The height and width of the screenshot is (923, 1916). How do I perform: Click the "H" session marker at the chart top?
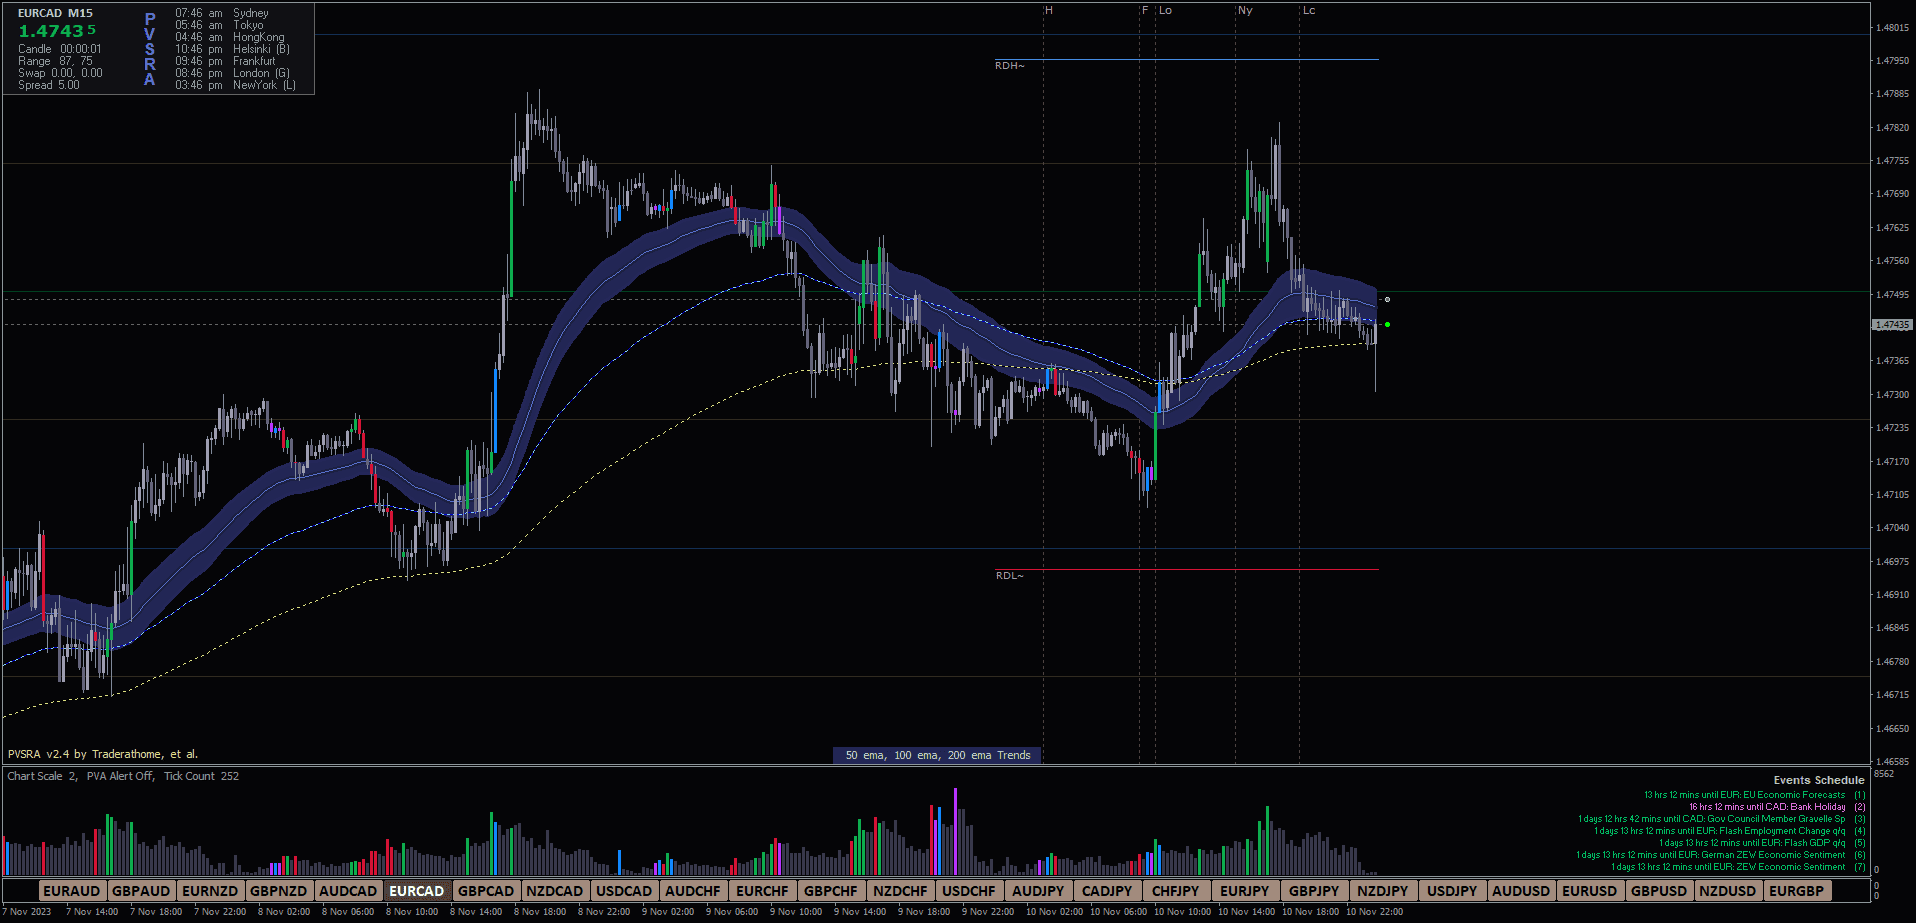[1048, 10]
